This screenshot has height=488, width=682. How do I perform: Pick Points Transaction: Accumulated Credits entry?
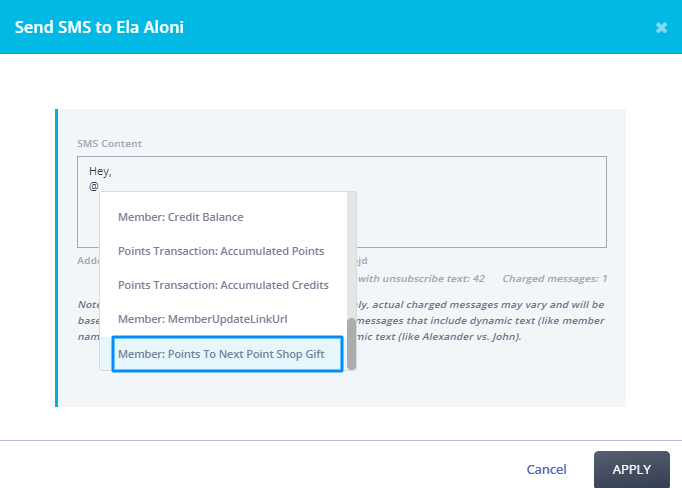pyautogui.click(x=223, y=285)
